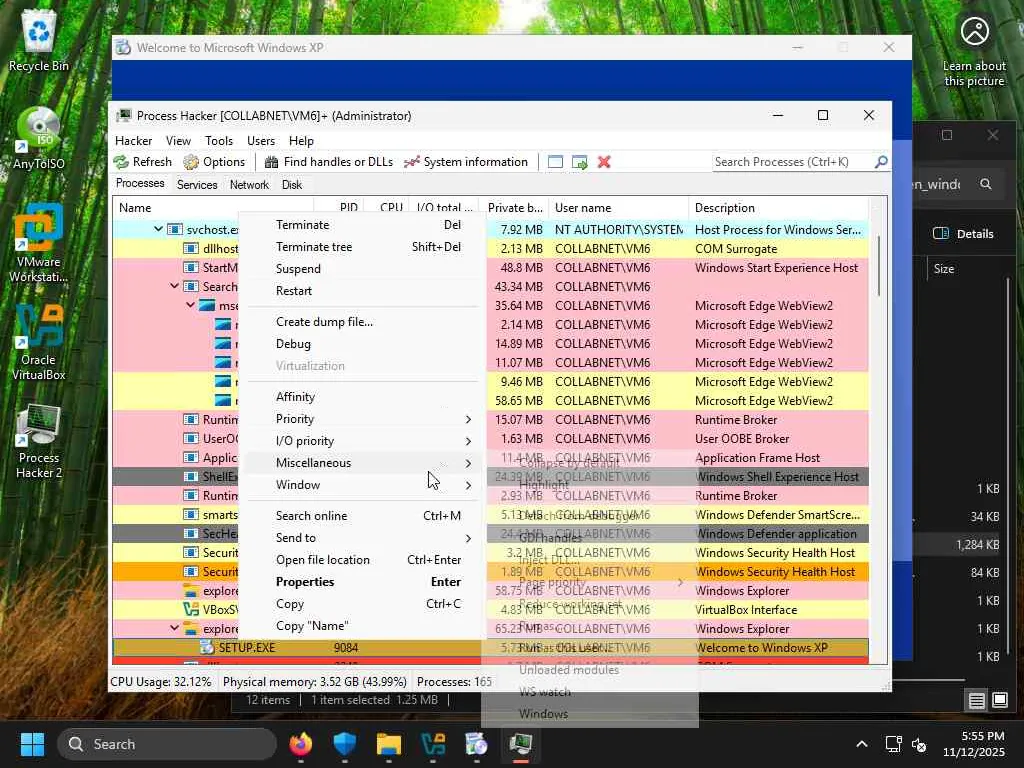This screenshot has width=1024, height=768.
Task: Select Restart in the context menu
Action: pyautogui.click(x=361, y=291)
